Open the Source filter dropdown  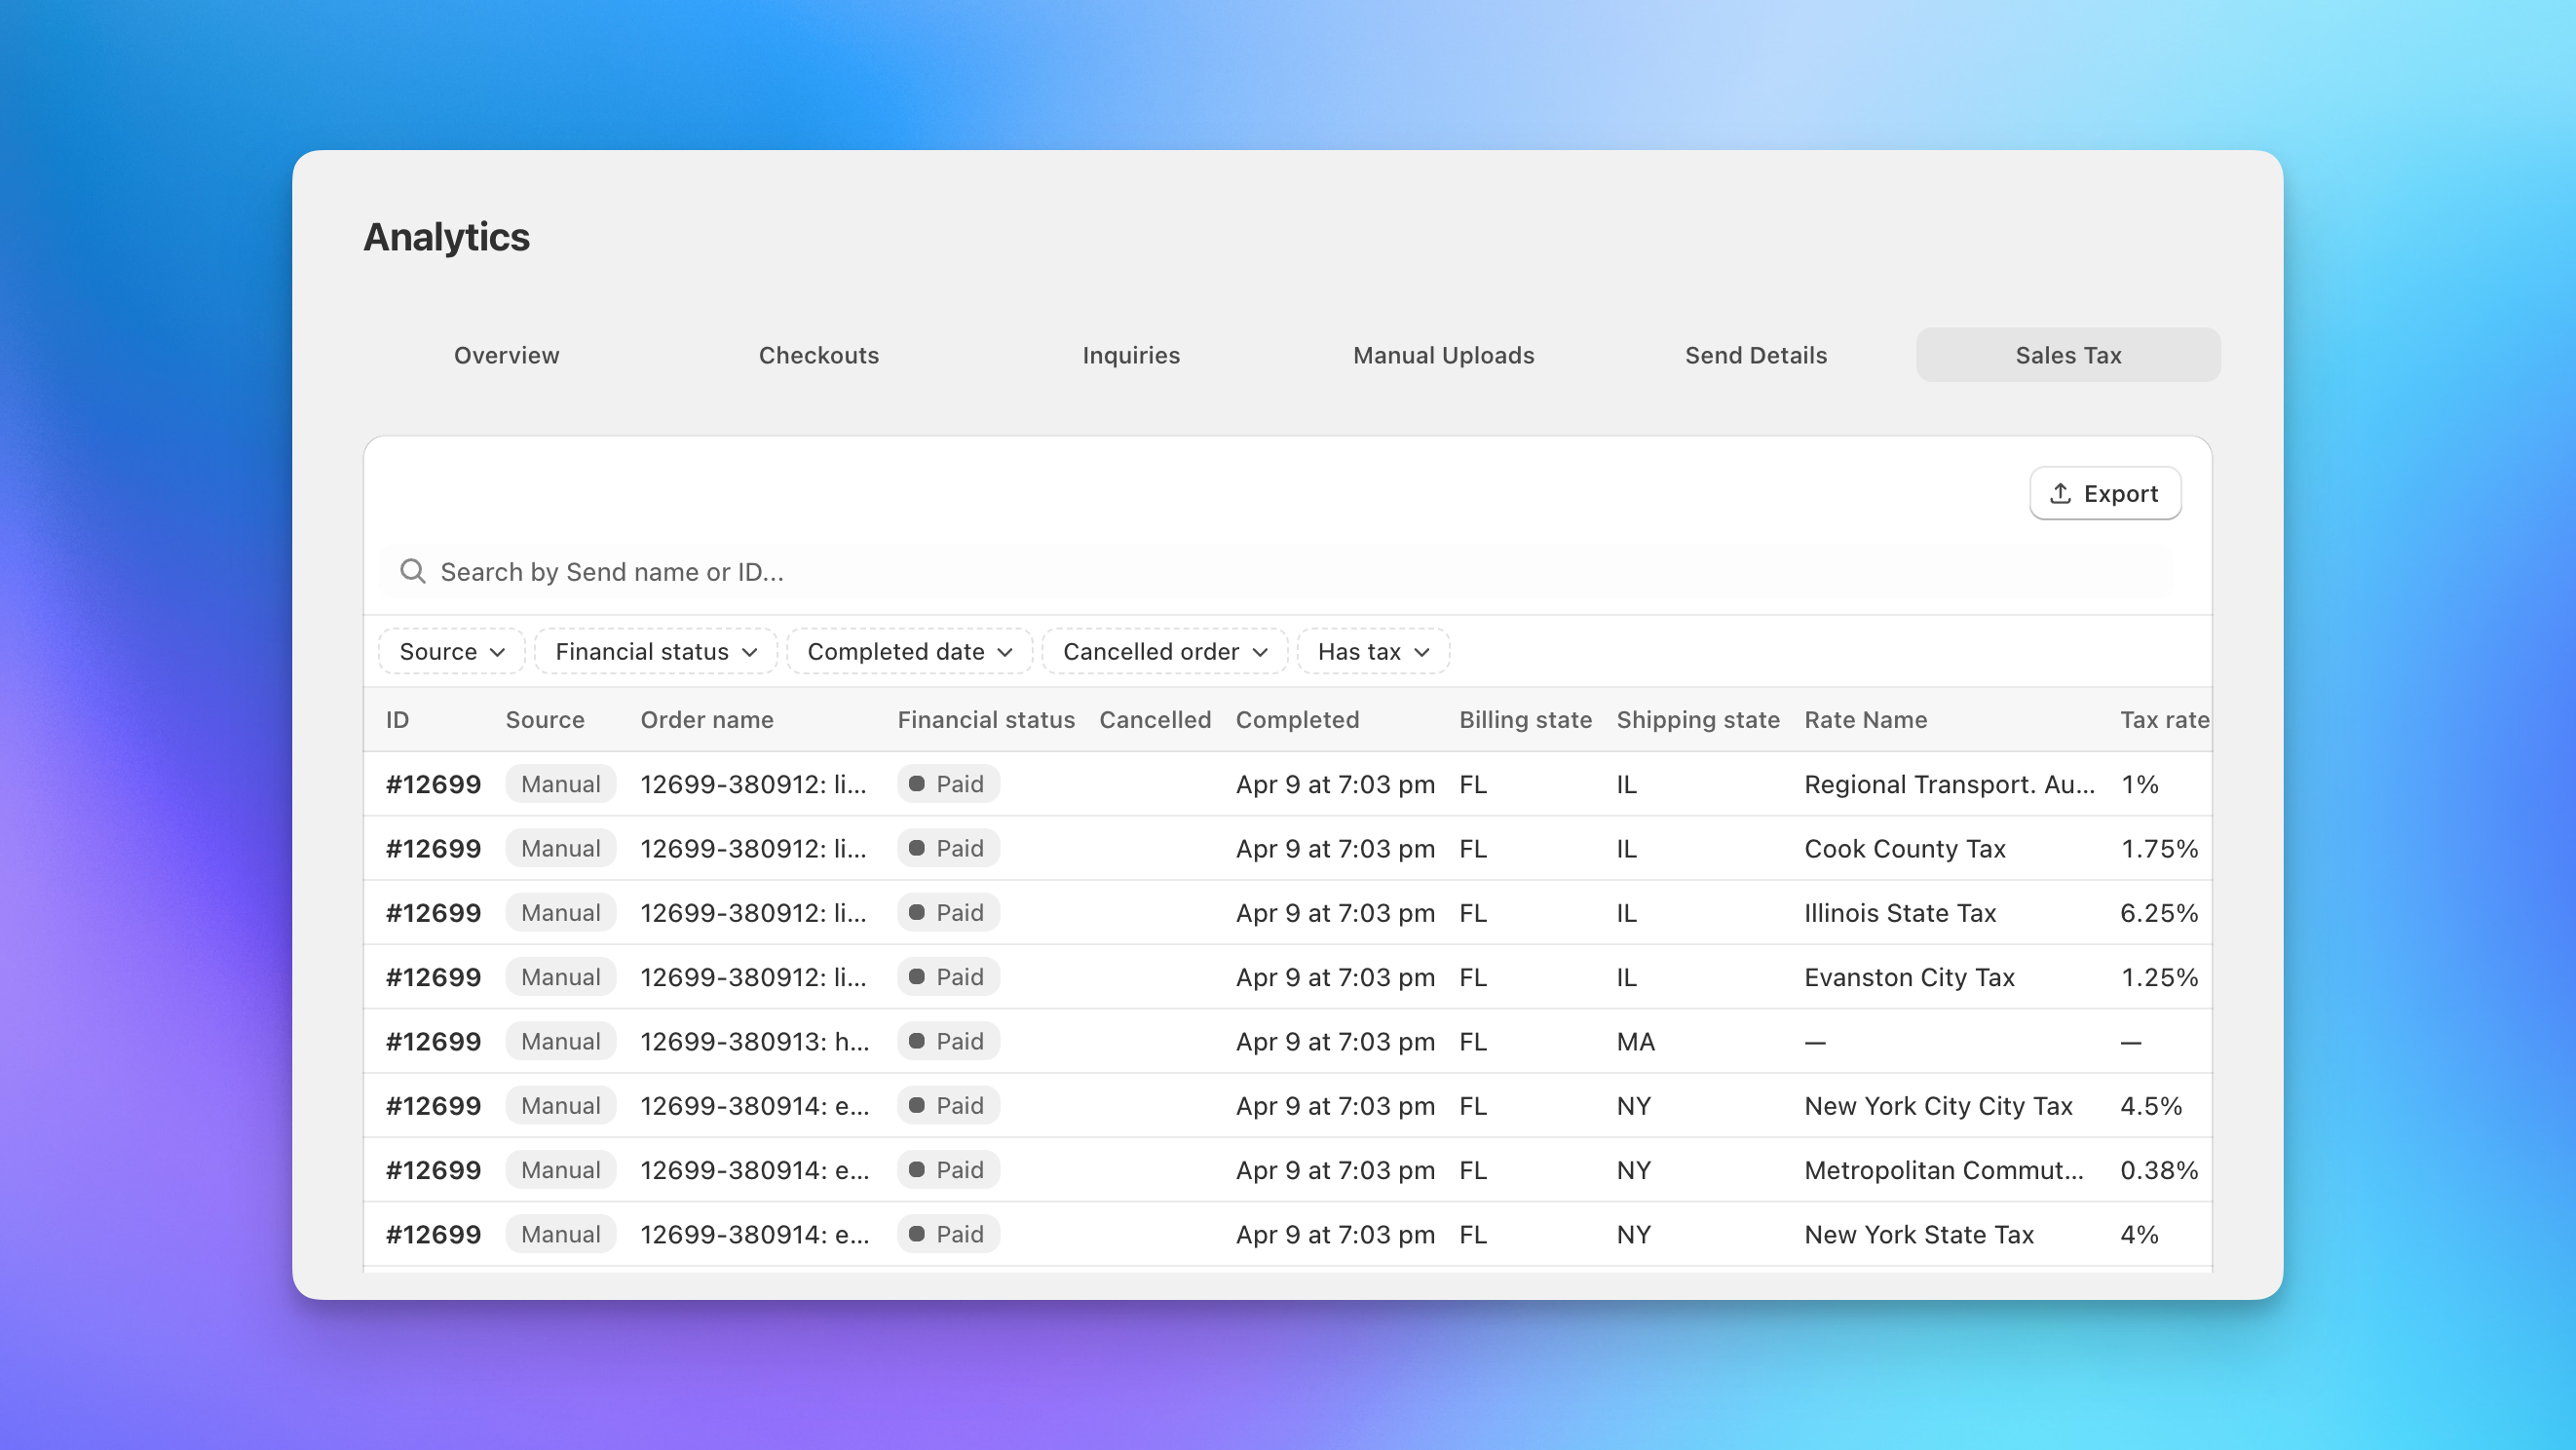point(451,651)
